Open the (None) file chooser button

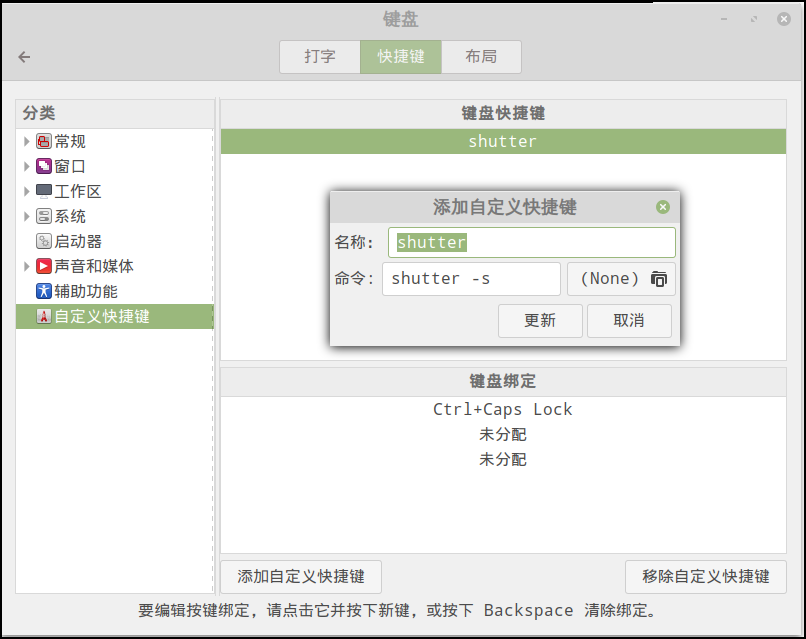click(621, 279)
